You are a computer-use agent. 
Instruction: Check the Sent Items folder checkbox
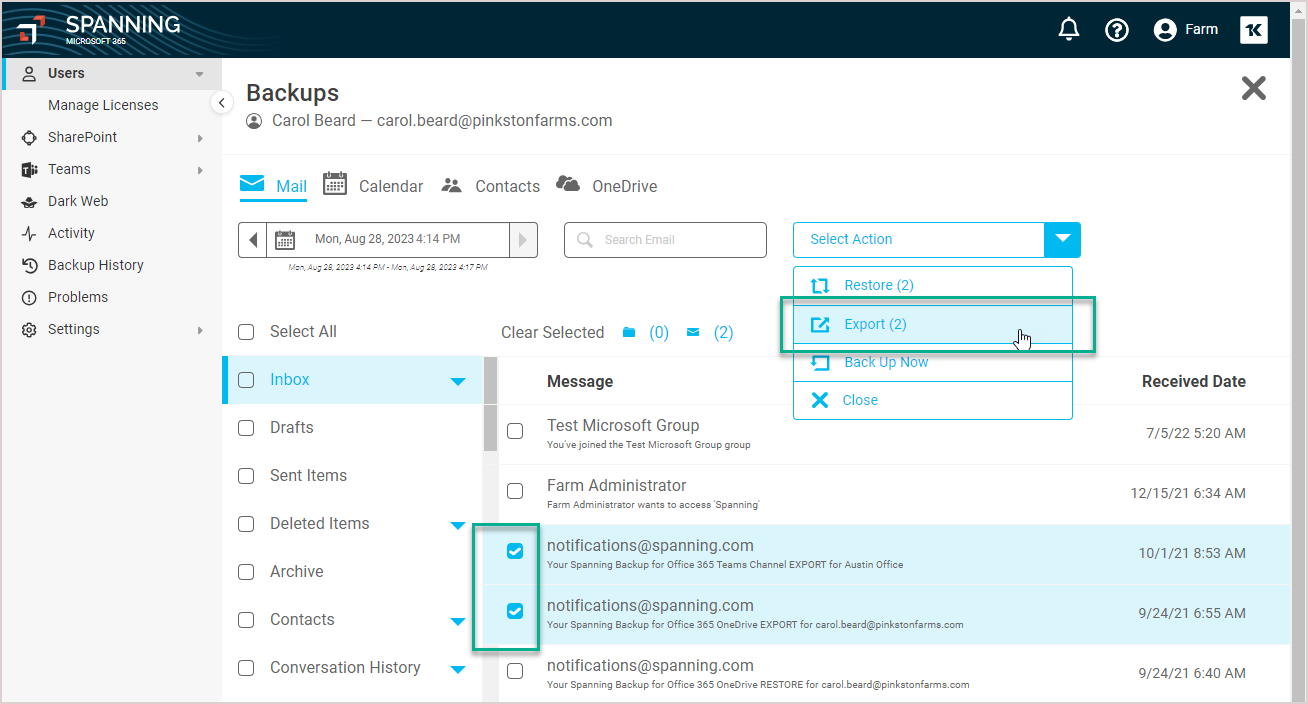pos(246,476)
